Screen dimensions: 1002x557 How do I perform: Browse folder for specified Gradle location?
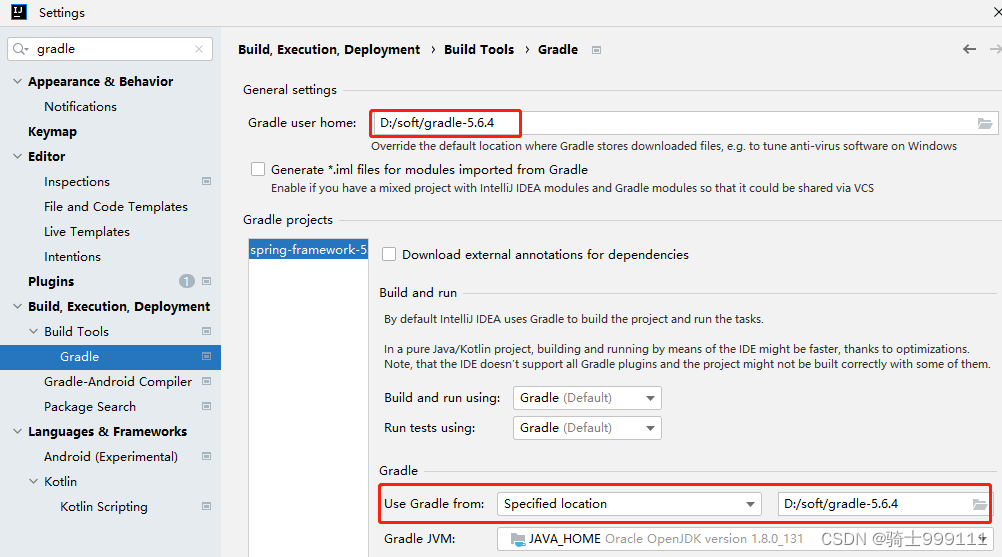coord(980,504)
